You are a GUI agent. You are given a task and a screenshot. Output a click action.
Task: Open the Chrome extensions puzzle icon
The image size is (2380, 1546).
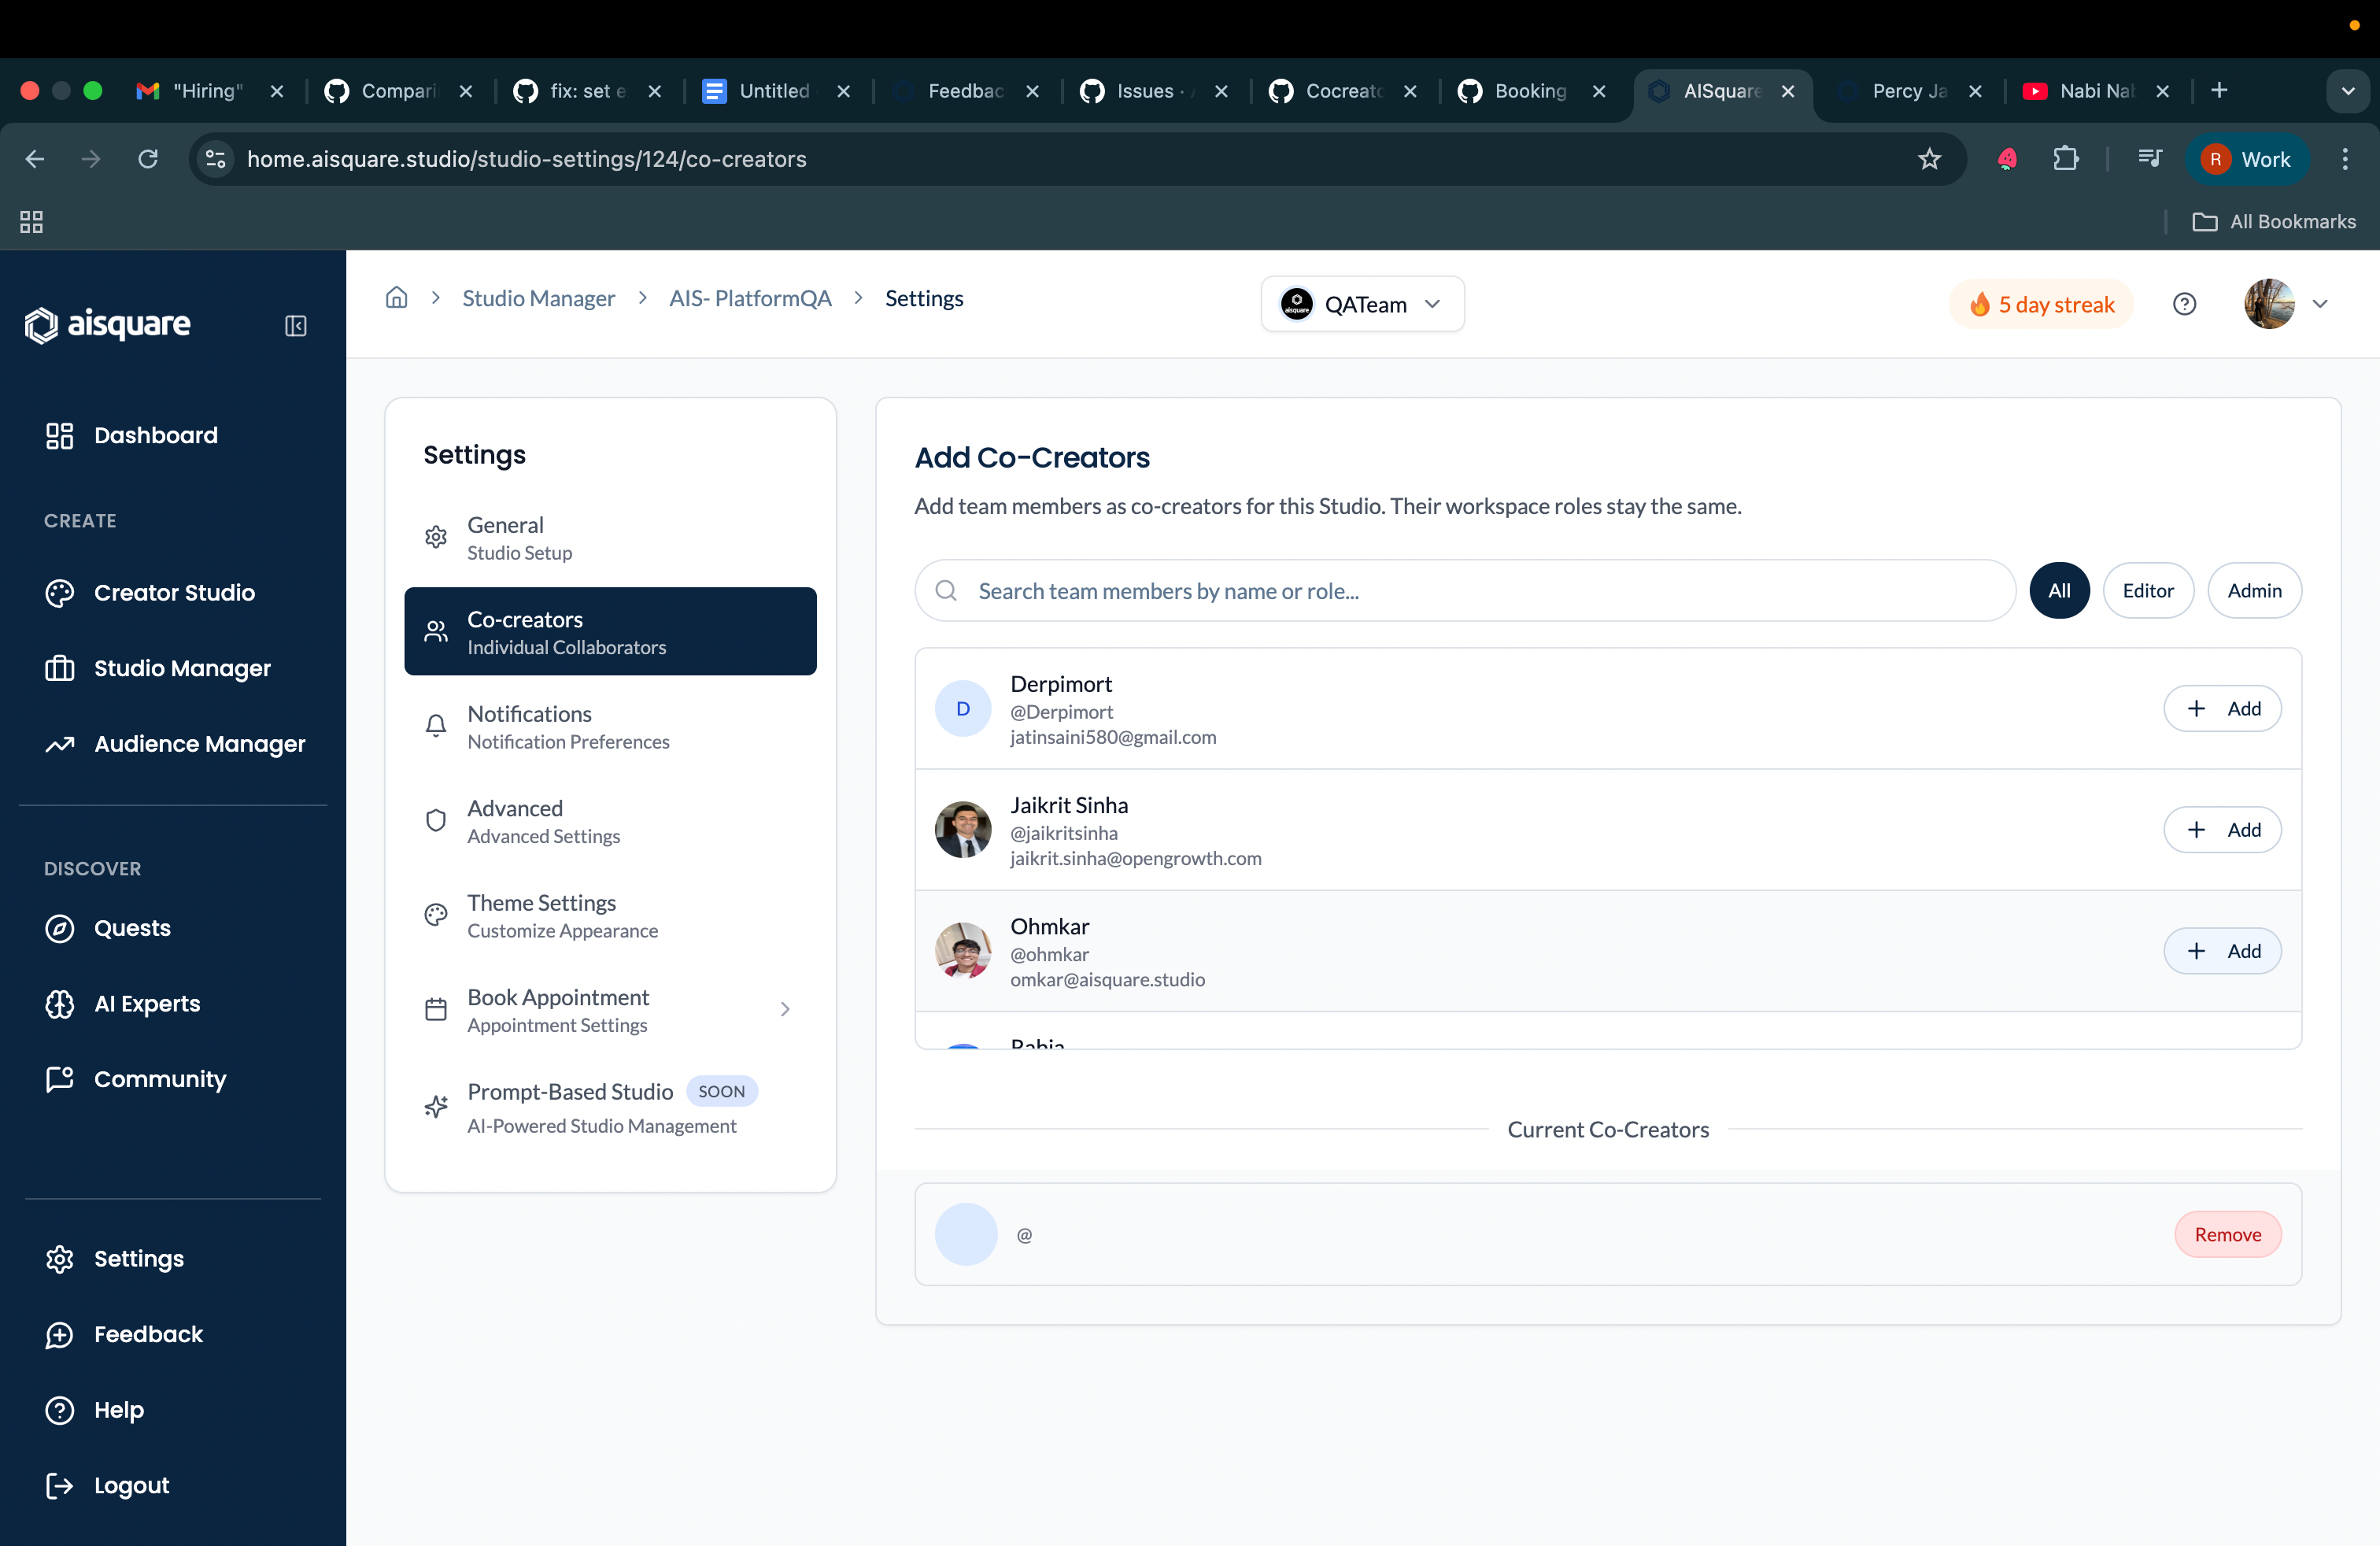tap(2065, 159)
